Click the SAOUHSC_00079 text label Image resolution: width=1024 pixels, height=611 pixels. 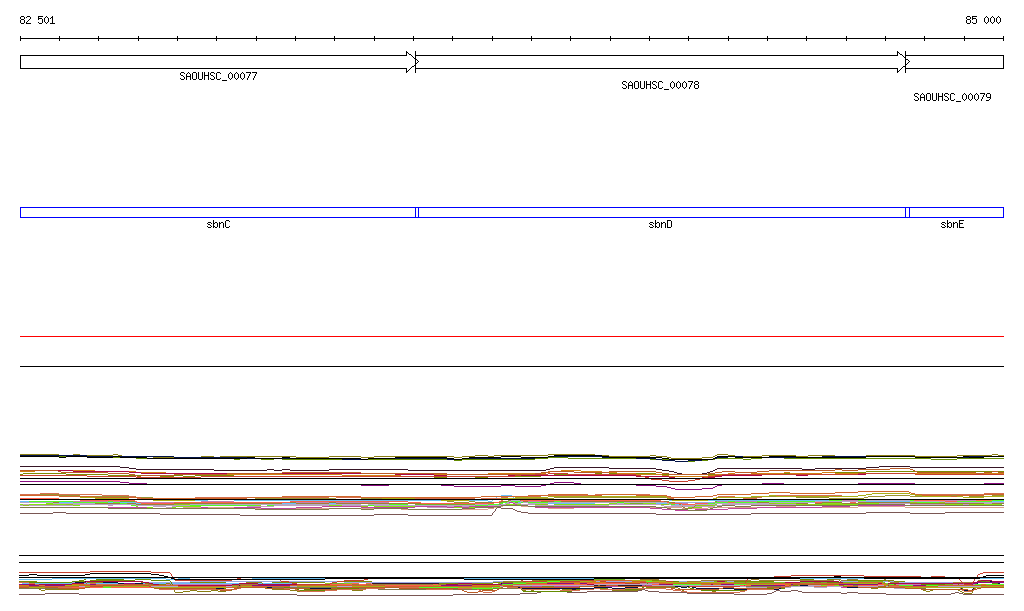pyautogui.click(x=952, y=98)
